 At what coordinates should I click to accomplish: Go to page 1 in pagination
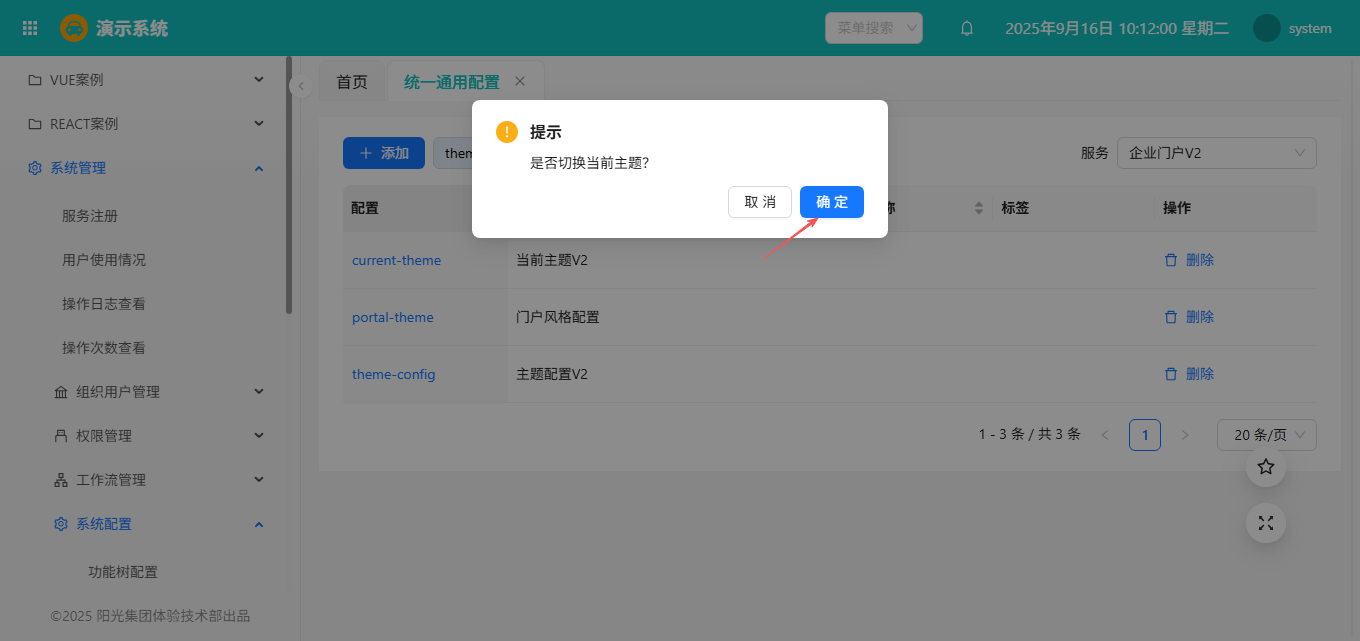tap(1144, 435)
